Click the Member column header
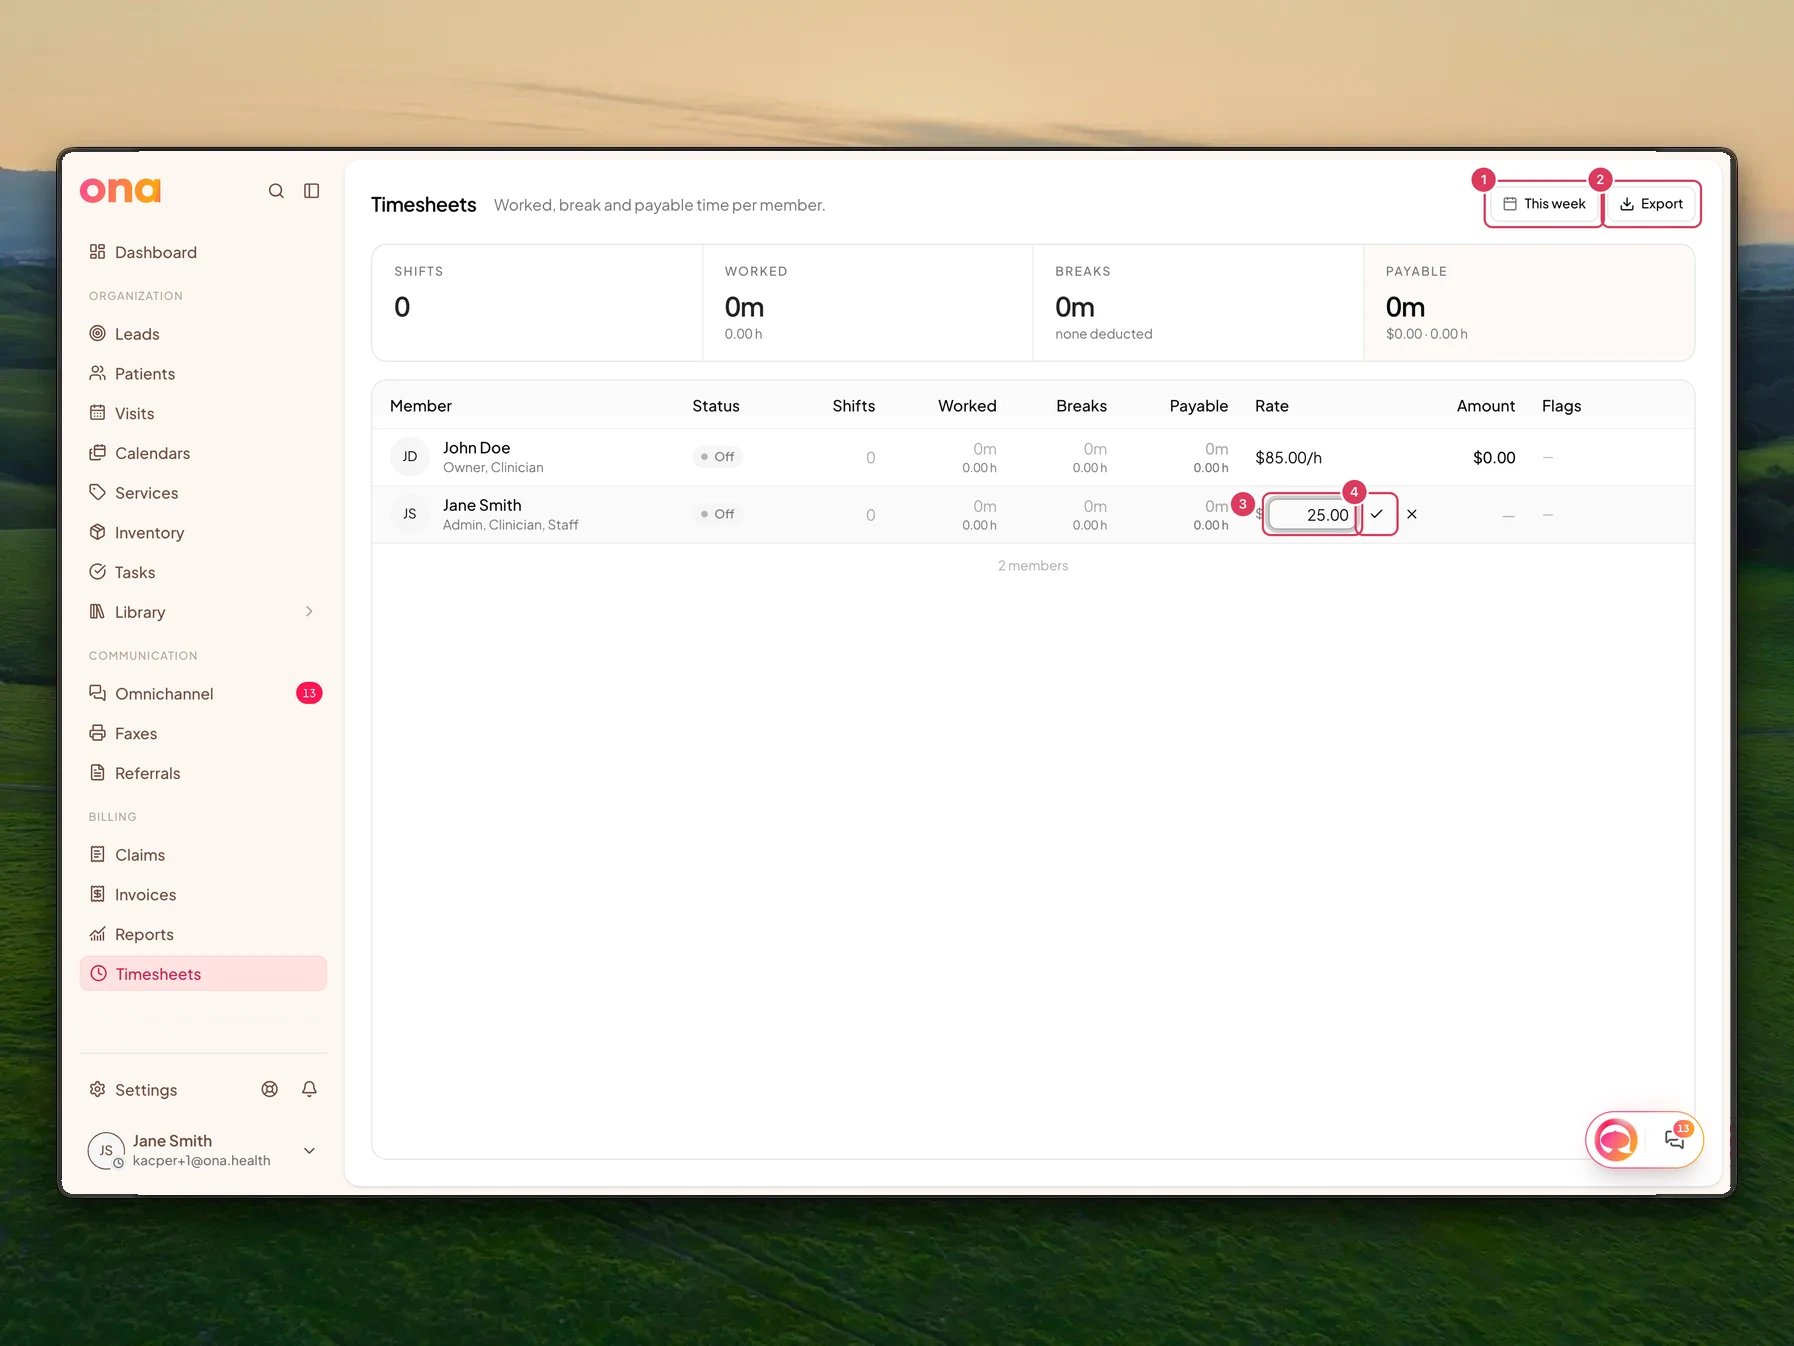 [421, 406]
